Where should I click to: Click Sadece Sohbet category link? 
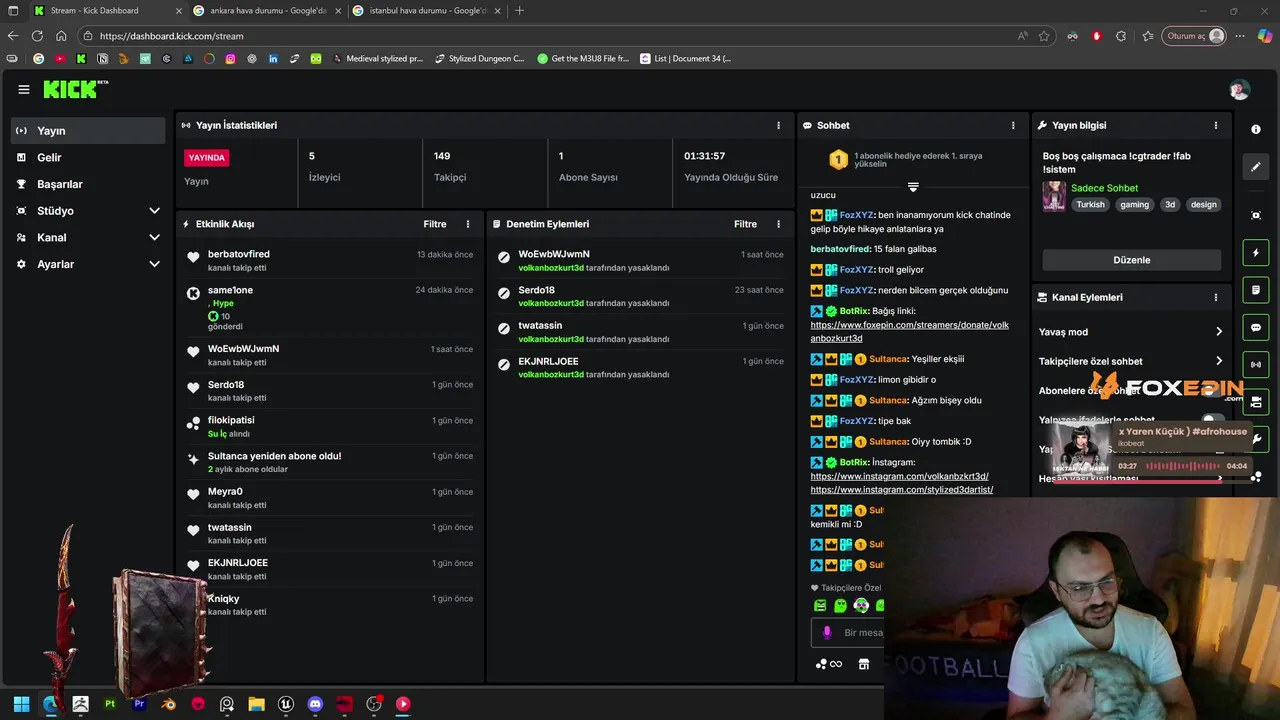coord(1104,188)
